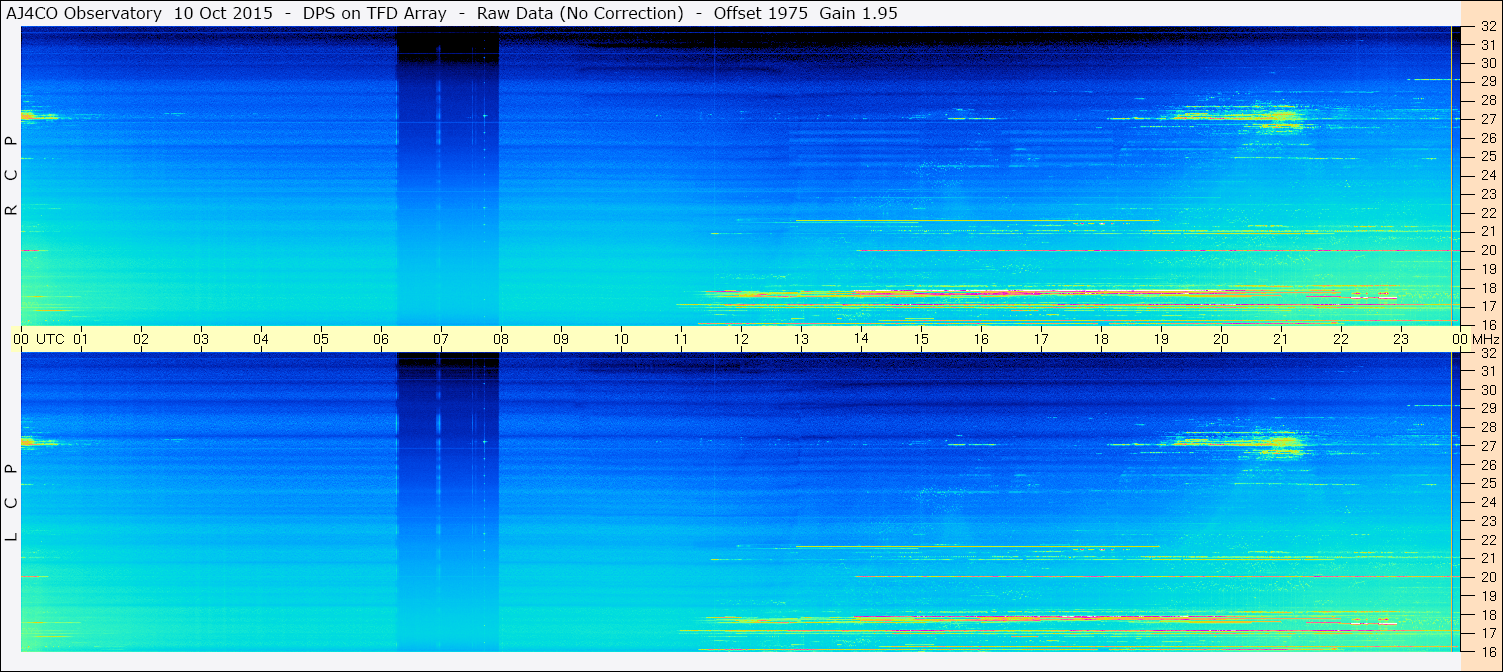The width and height of the screenshot is (1503, 672).
Task: Select the 32 frequency tick in LCP panel
Action: click(x=1487, y=353)
